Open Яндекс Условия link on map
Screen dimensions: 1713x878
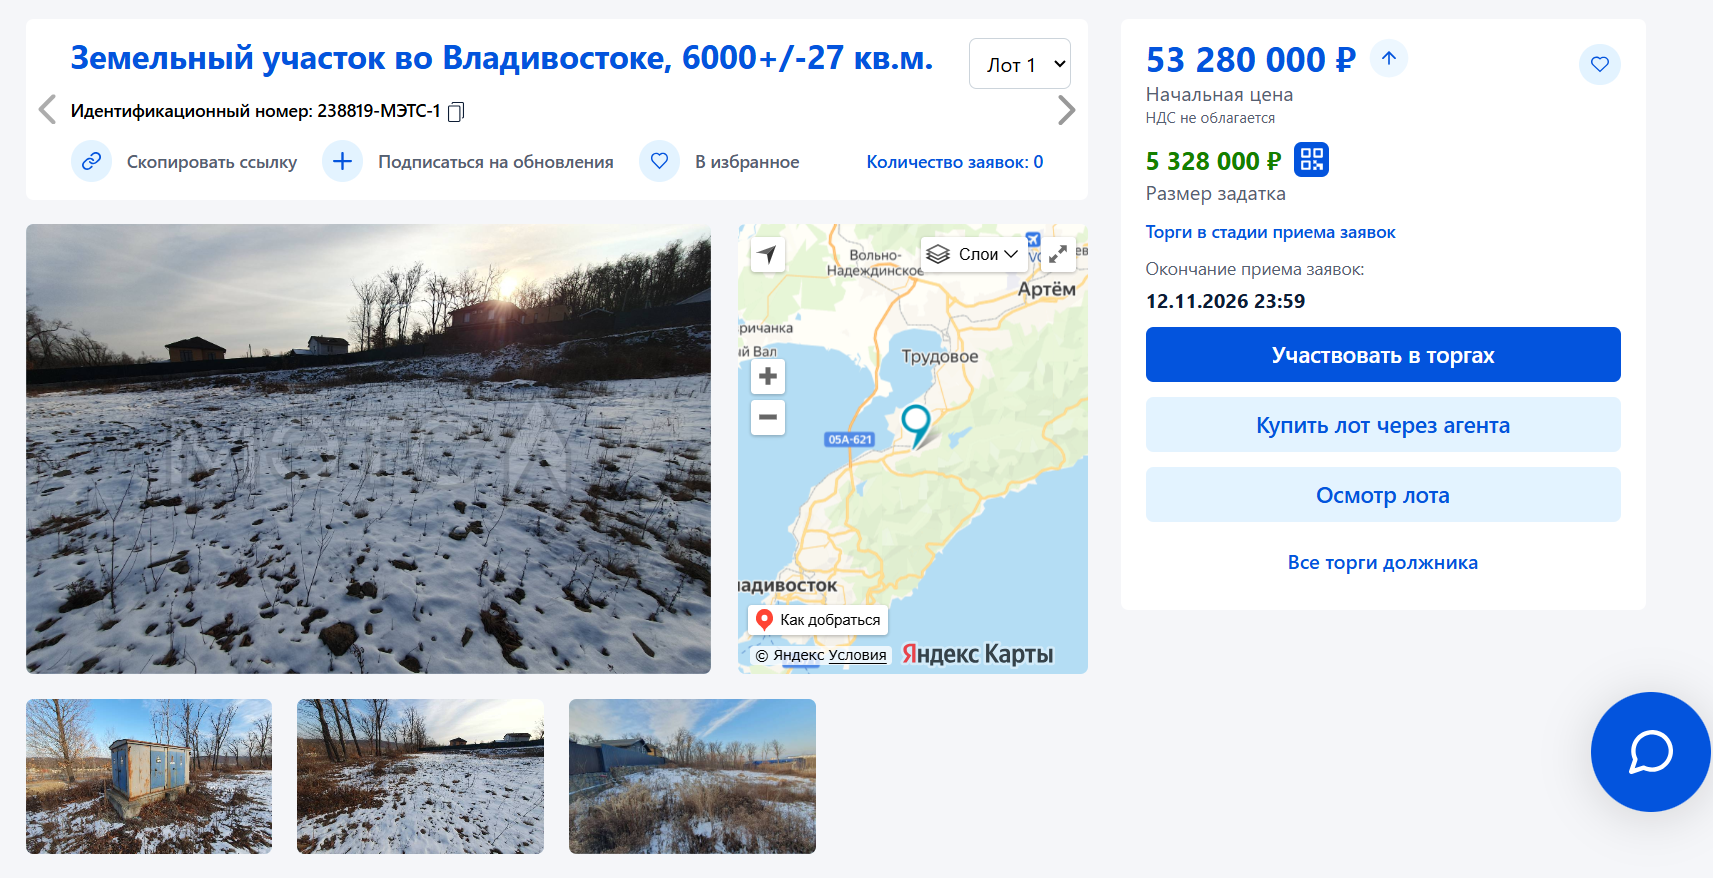pos(857,655)
